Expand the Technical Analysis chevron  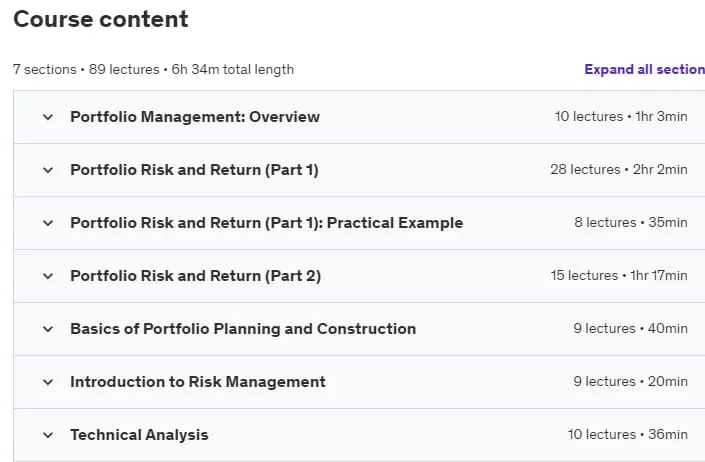point(48,435)
